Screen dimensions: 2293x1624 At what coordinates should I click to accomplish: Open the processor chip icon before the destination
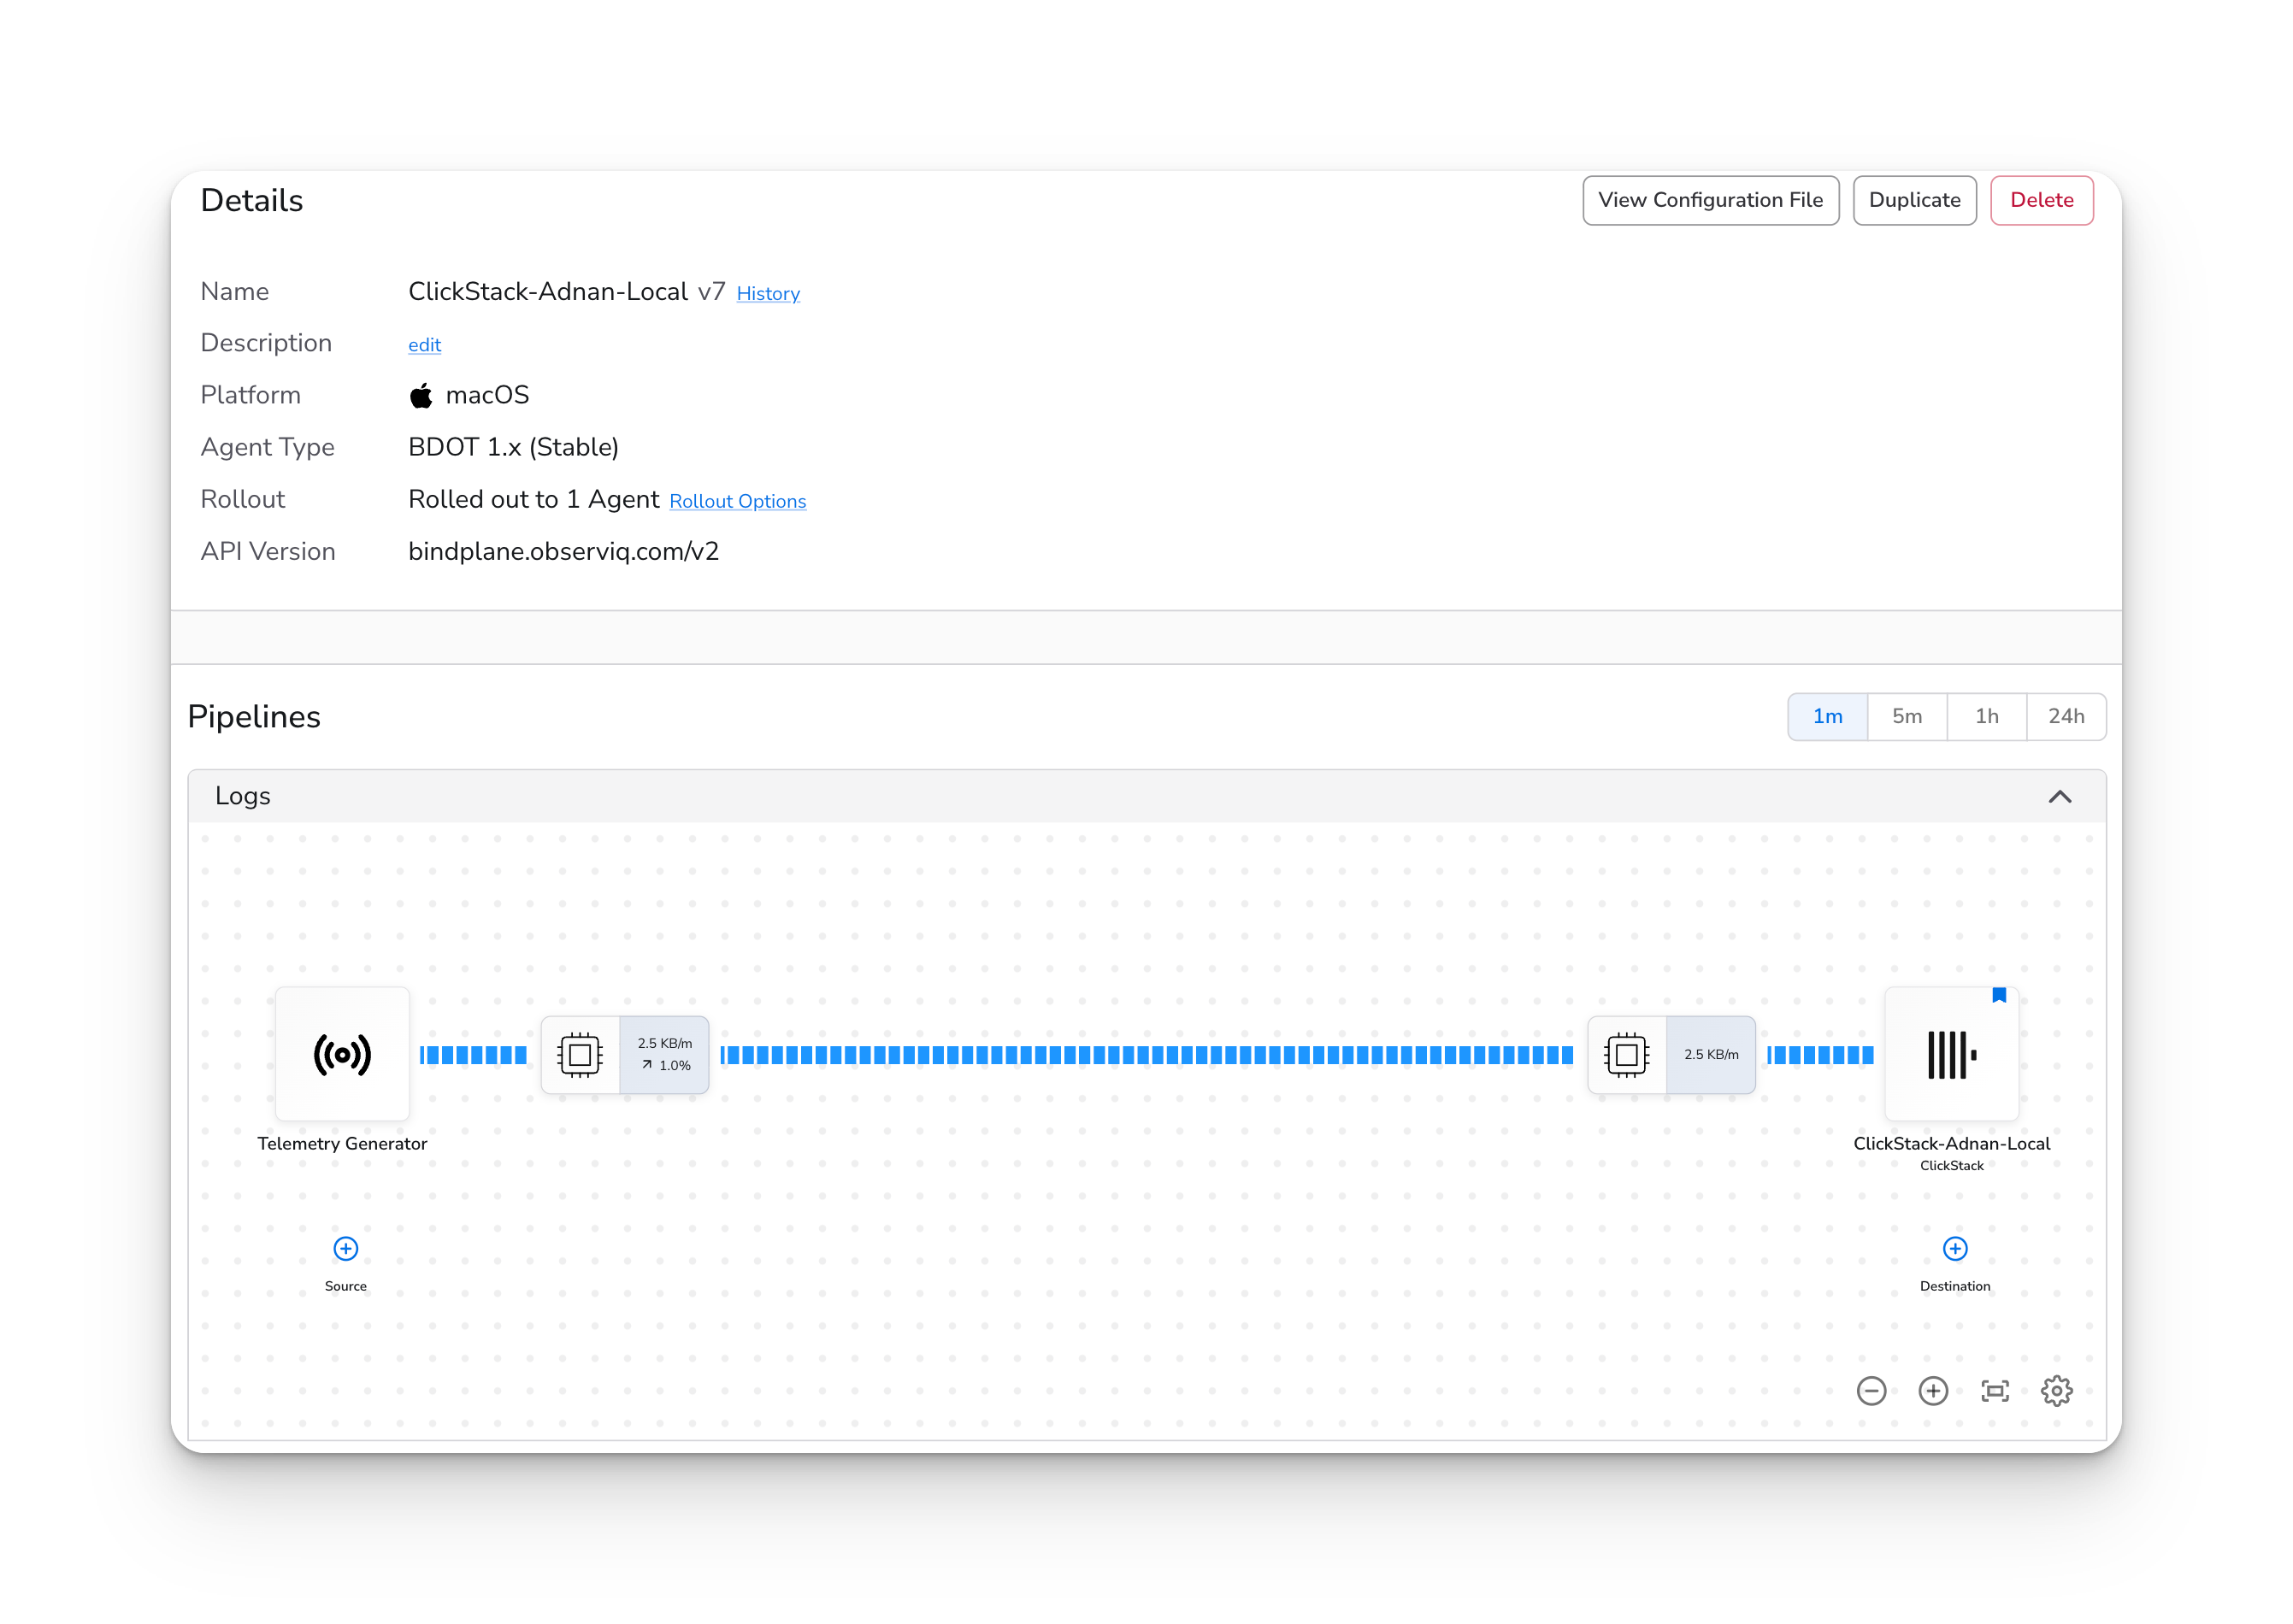coord(1626,1053)
